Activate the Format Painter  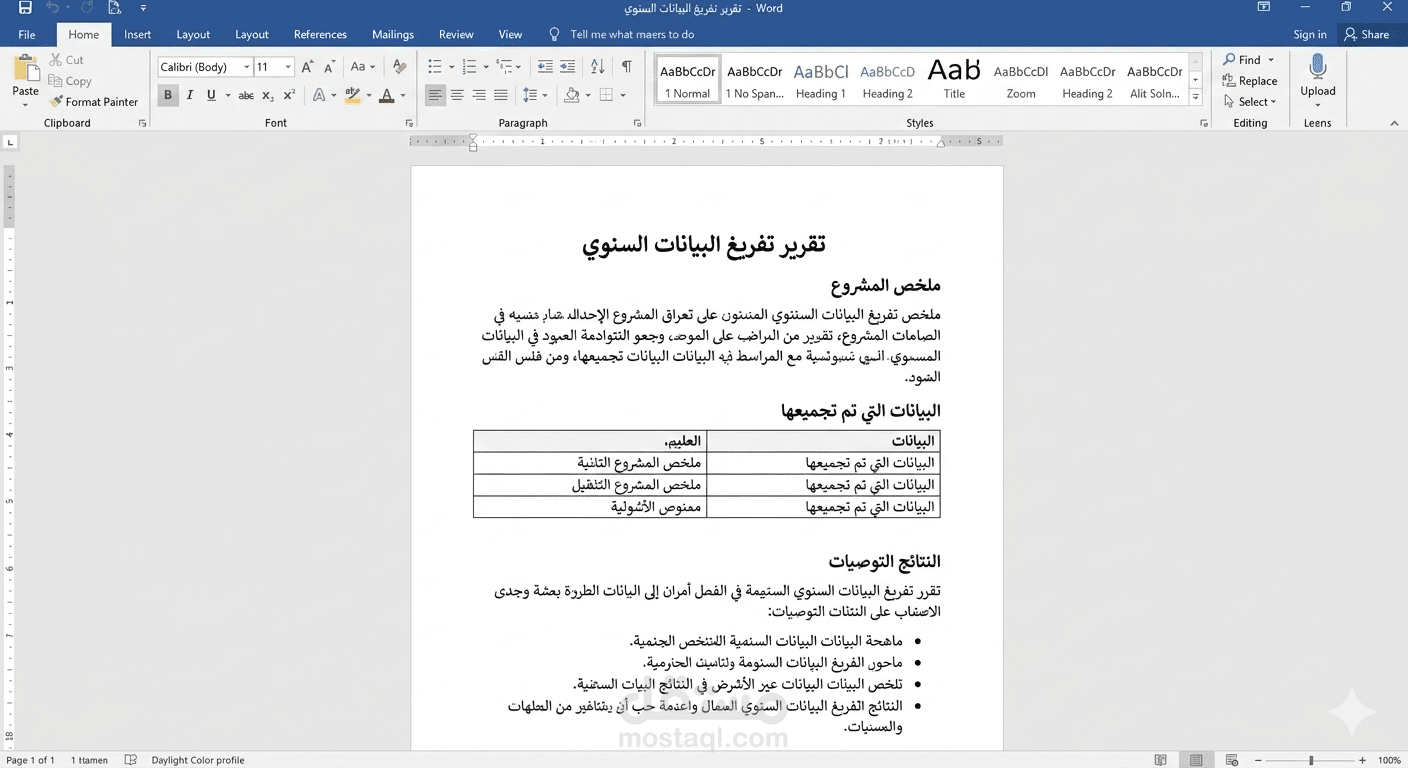[94, 102]
